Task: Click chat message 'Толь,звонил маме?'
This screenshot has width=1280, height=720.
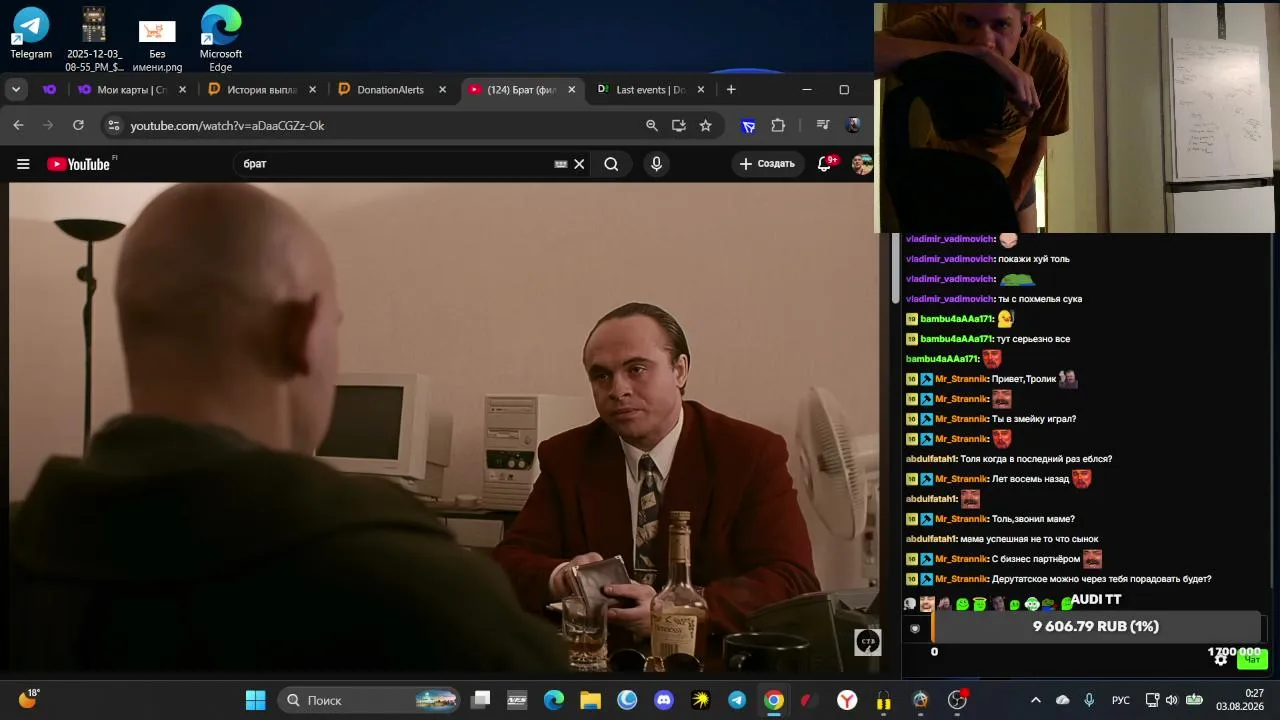Action: tap(1033, 519)
